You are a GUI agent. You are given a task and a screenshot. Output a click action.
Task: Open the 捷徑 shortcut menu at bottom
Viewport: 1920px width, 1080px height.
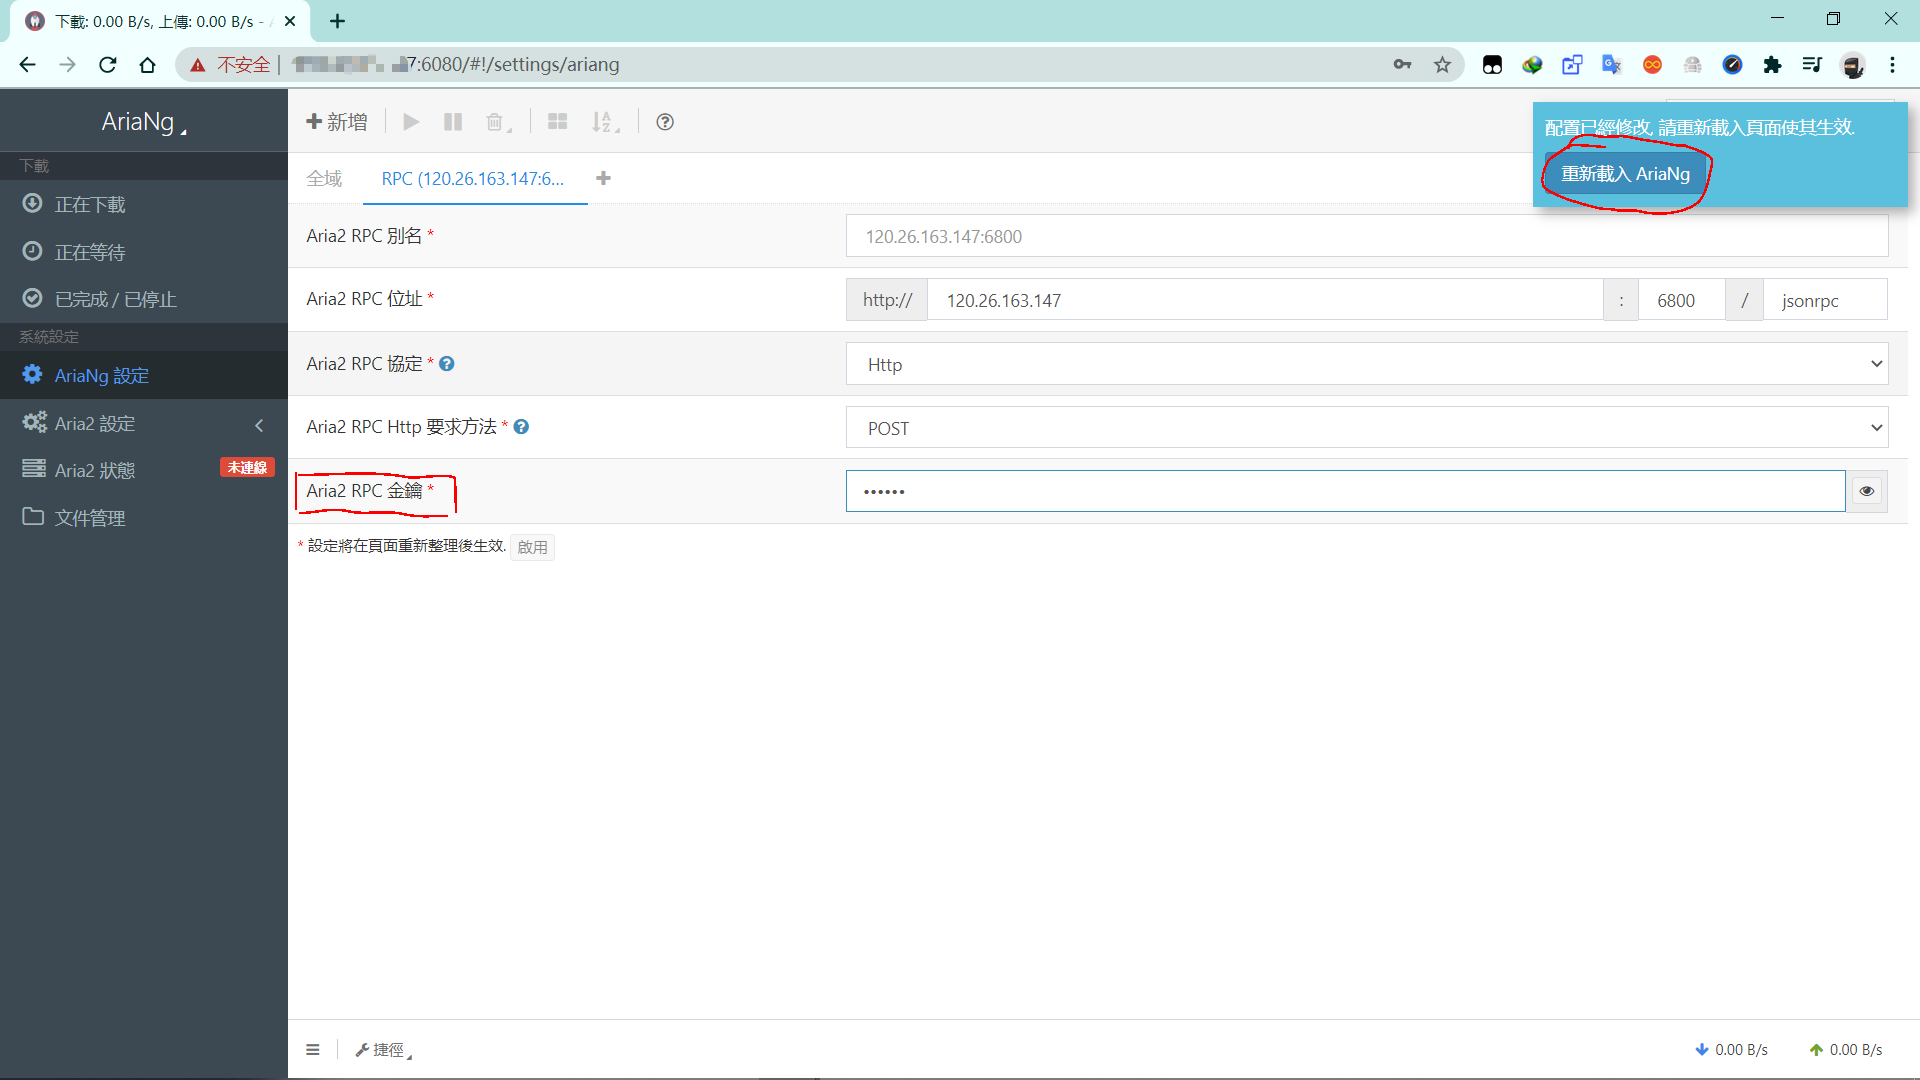click(x=384, y=1049)
